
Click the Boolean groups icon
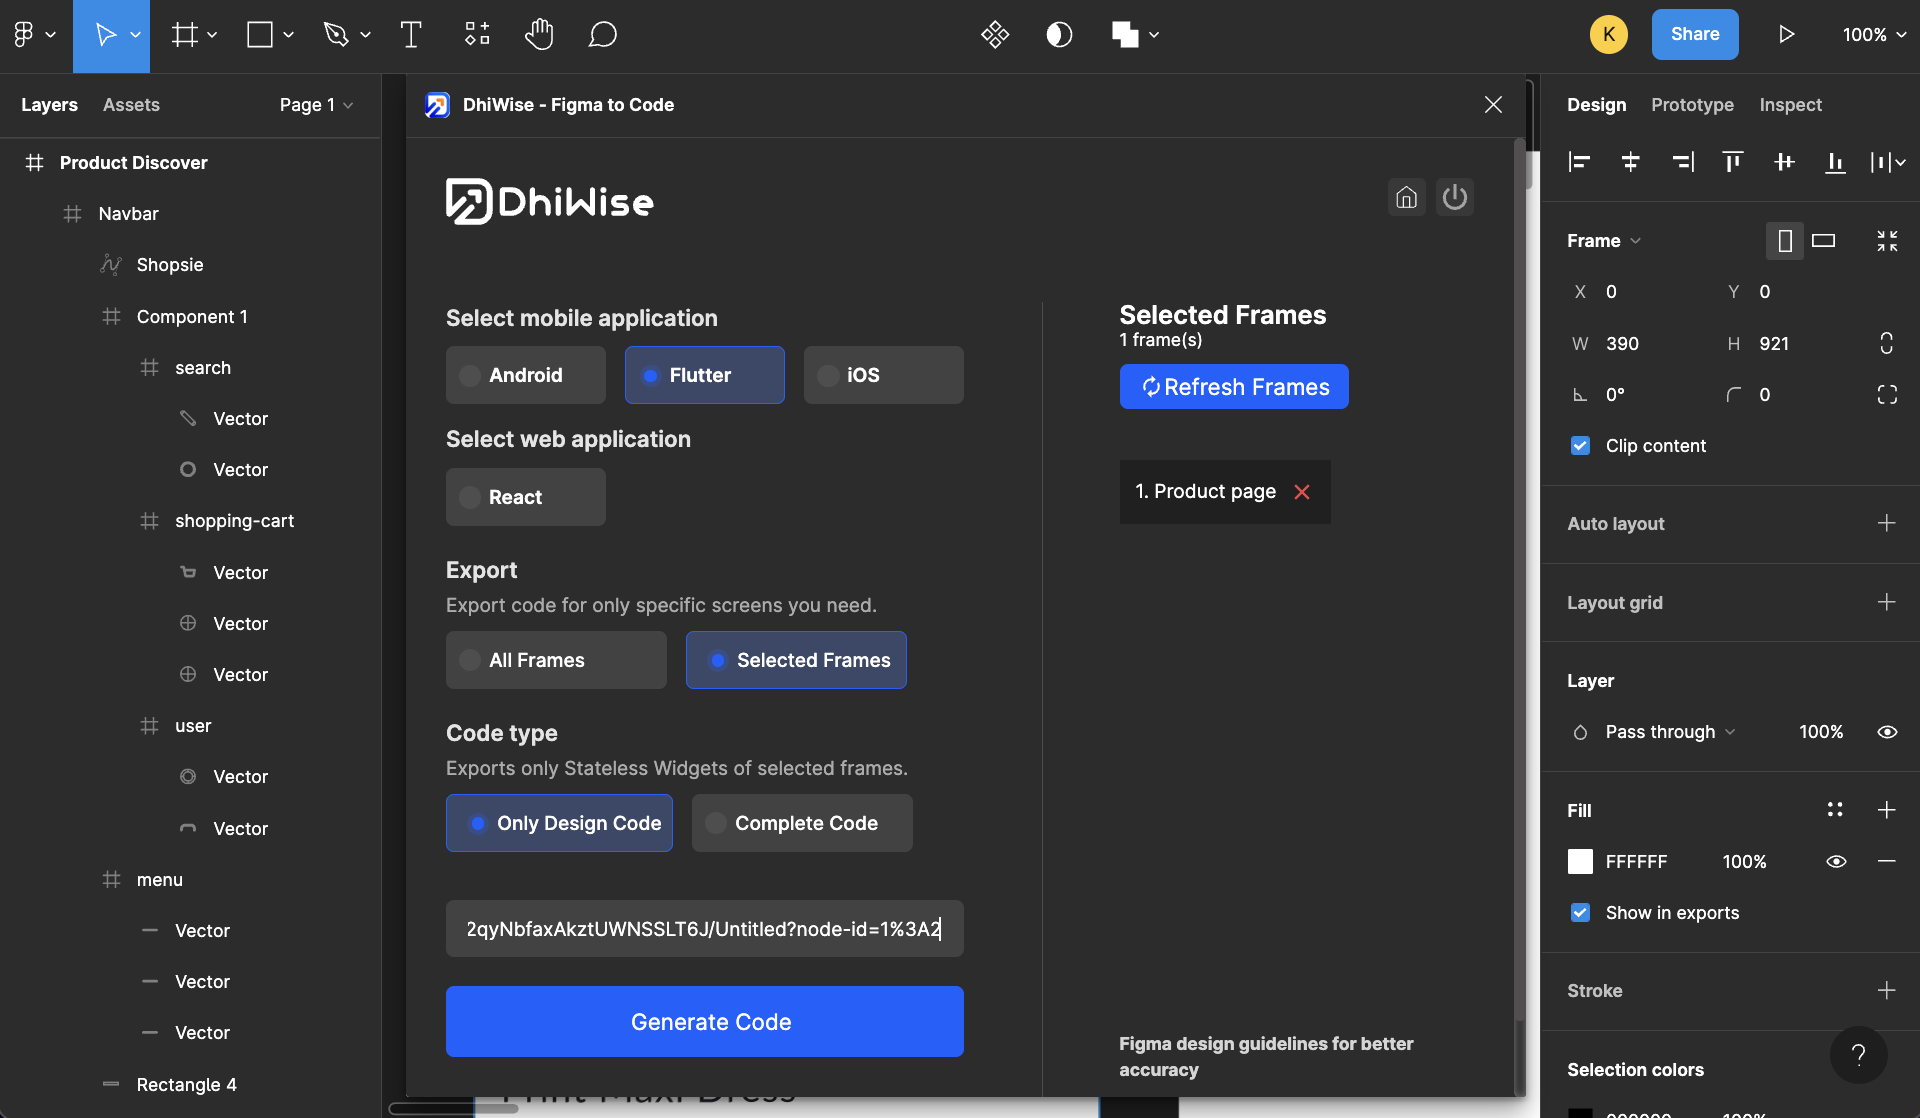click(1125, 35)
